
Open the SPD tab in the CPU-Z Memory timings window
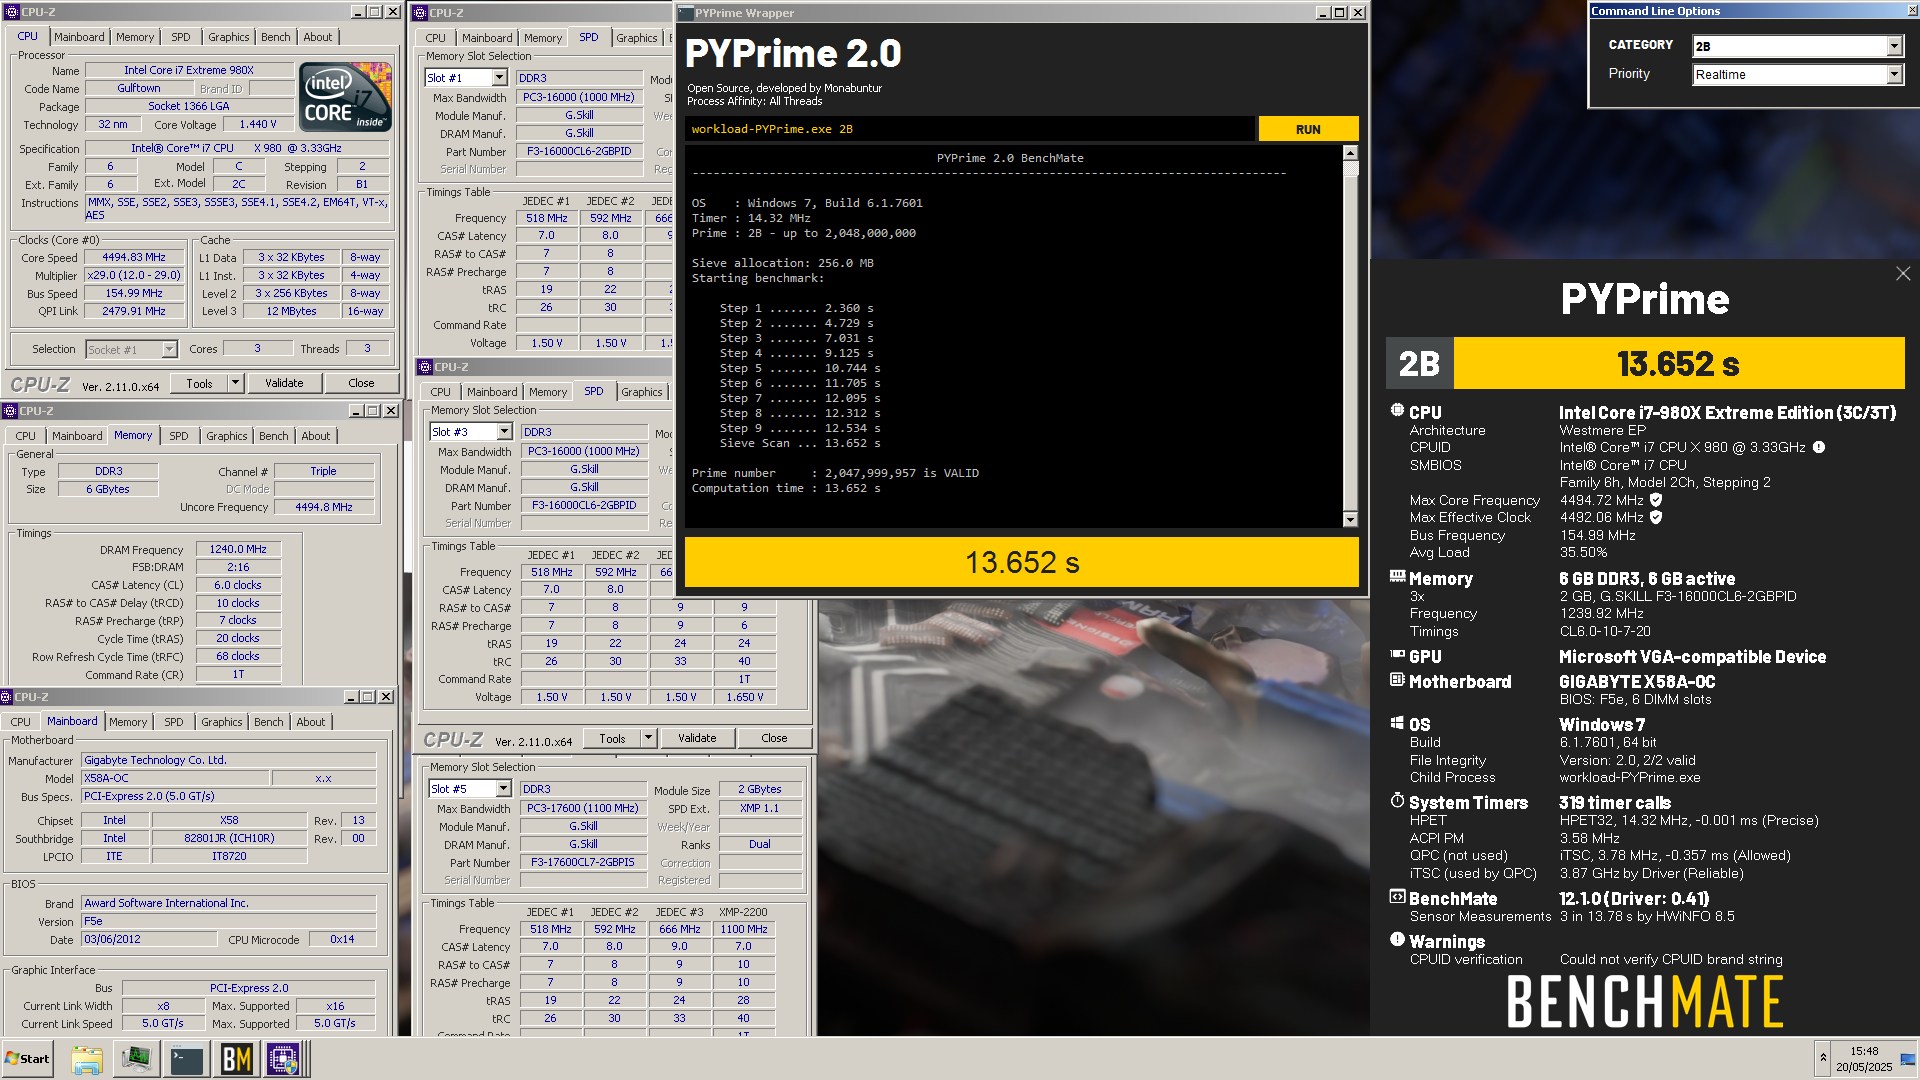point(178,436)
